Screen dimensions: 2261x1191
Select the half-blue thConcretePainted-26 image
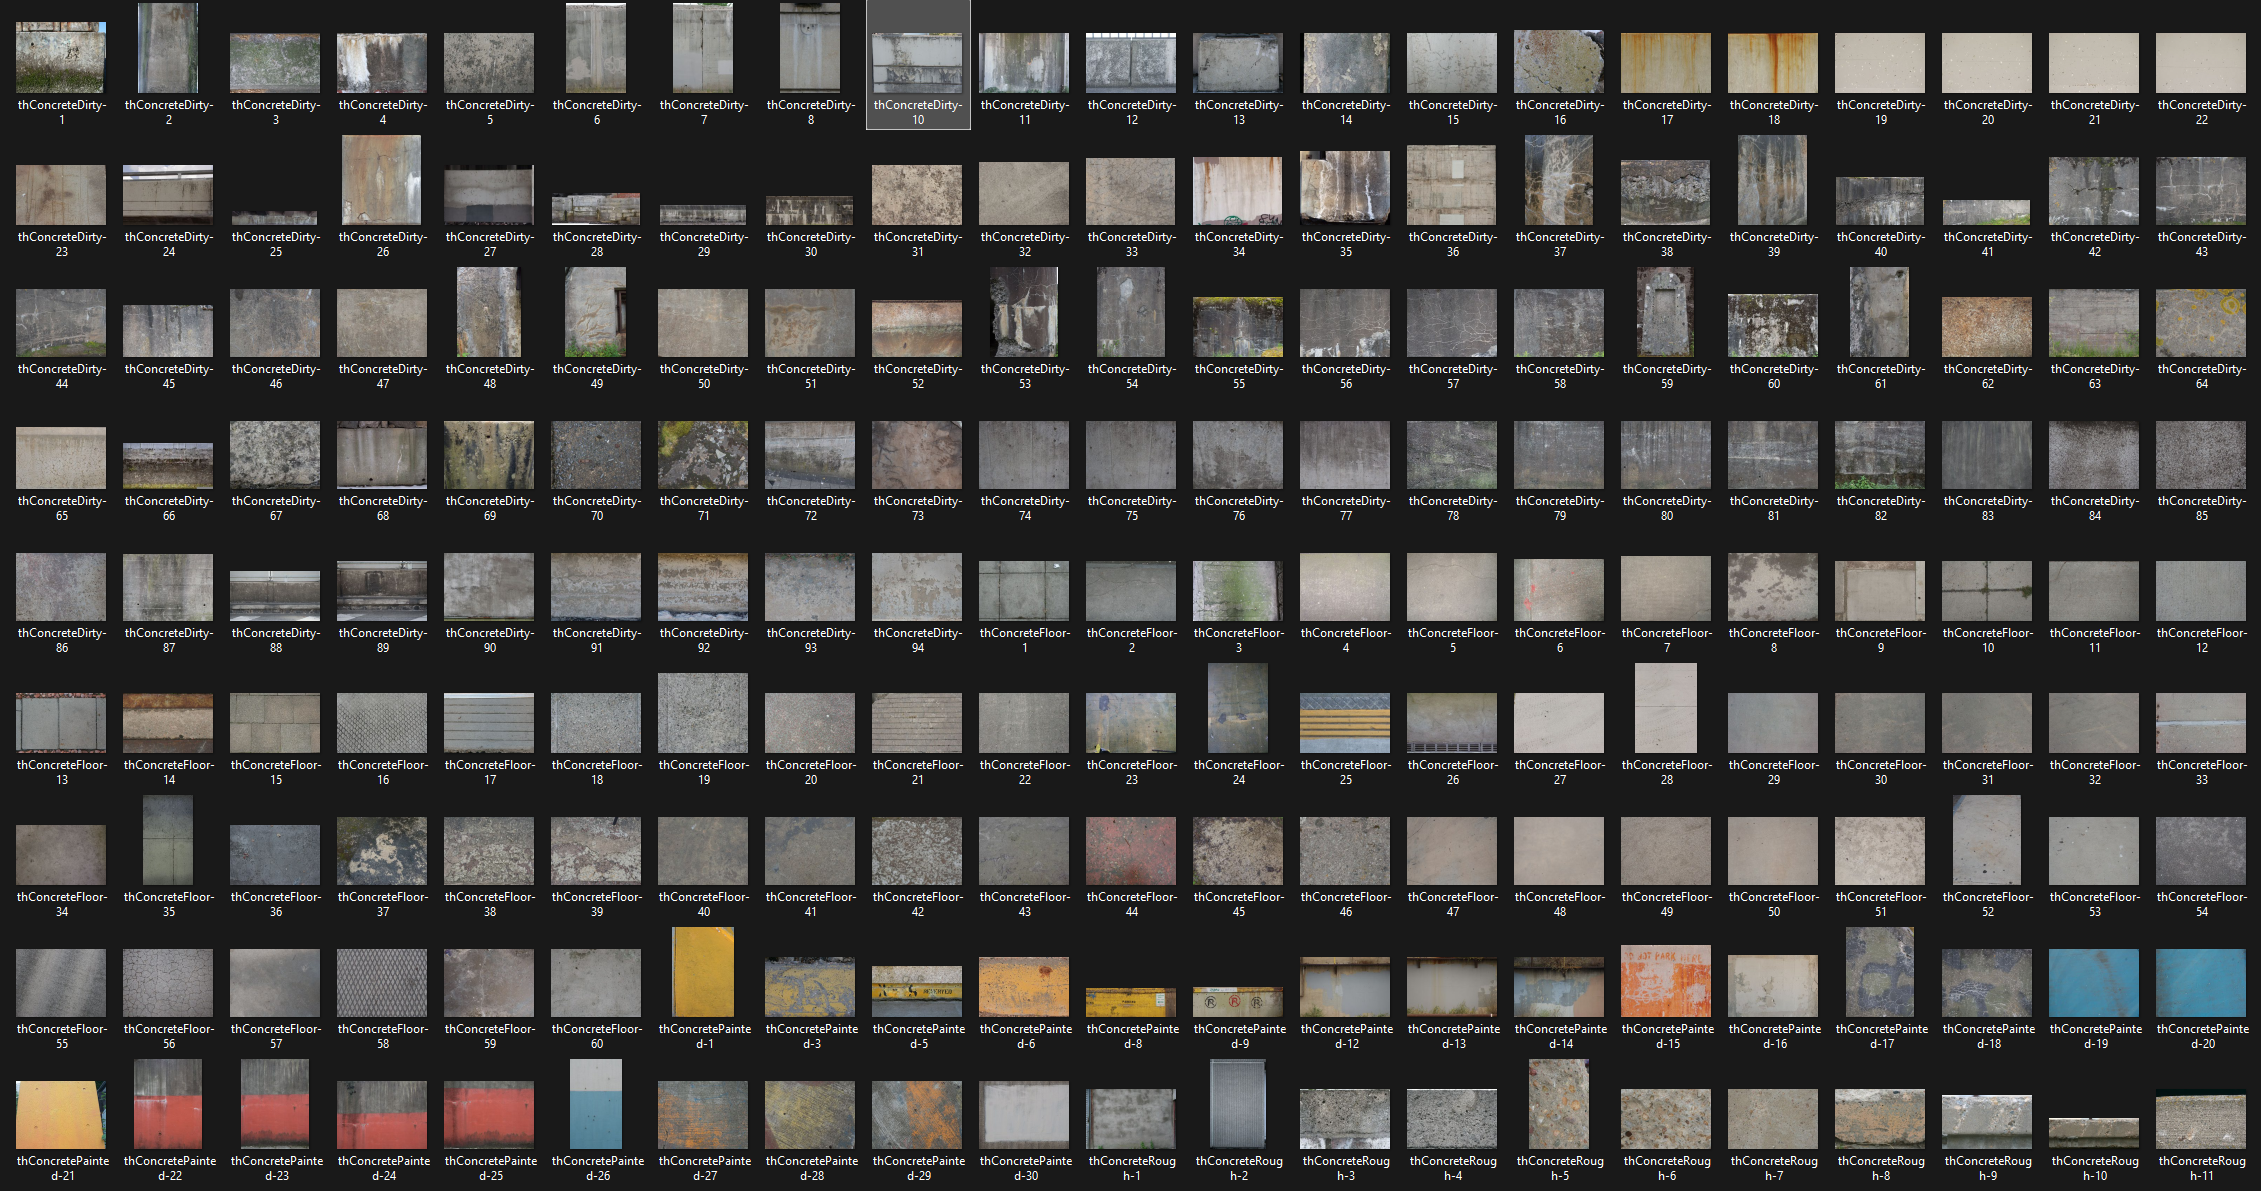tap(596, 1104)
